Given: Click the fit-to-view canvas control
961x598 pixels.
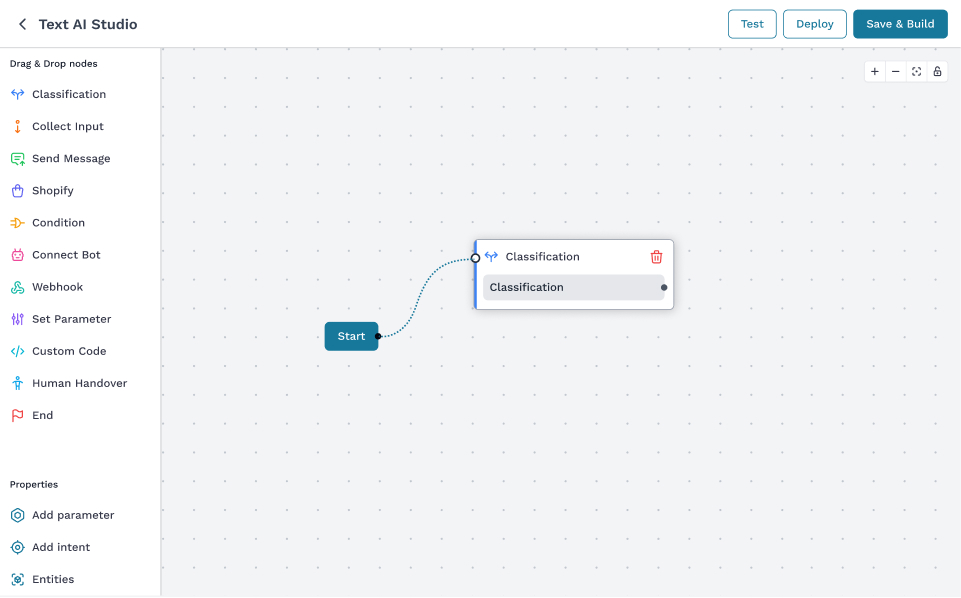Looking at the screenshot, I should point(916,71).
